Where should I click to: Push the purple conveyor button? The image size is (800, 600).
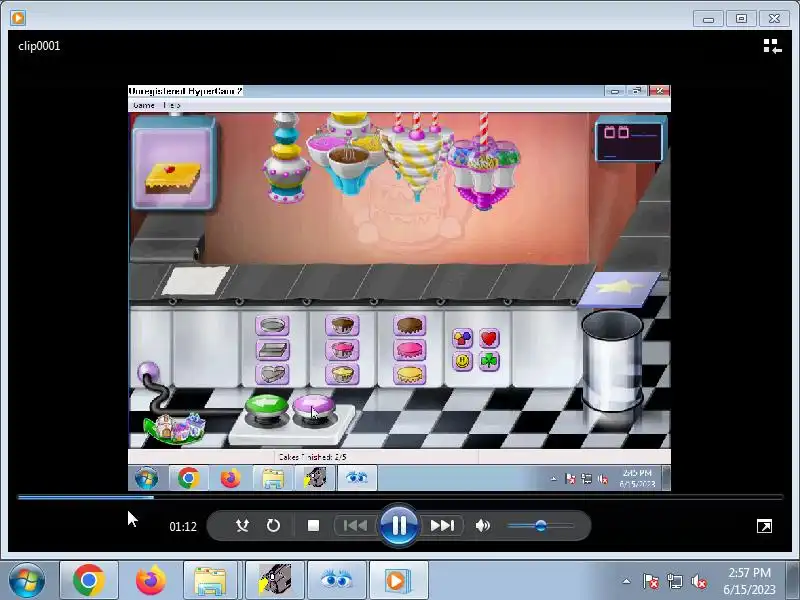tap(314, 410)
